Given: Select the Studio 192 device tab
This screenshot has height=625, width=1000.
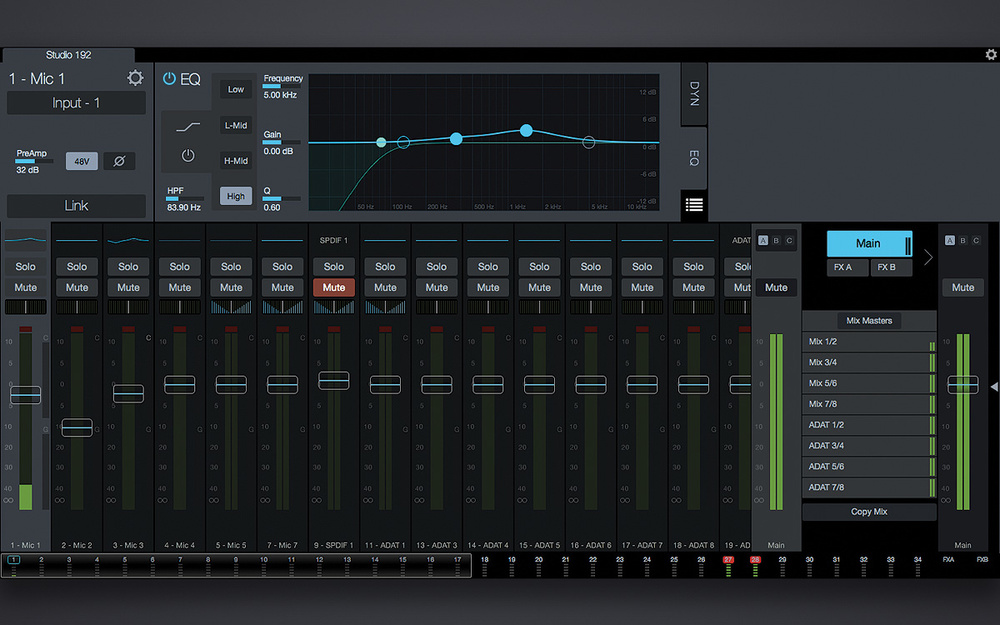Looking at the screenshot, I should coord(67,54).
